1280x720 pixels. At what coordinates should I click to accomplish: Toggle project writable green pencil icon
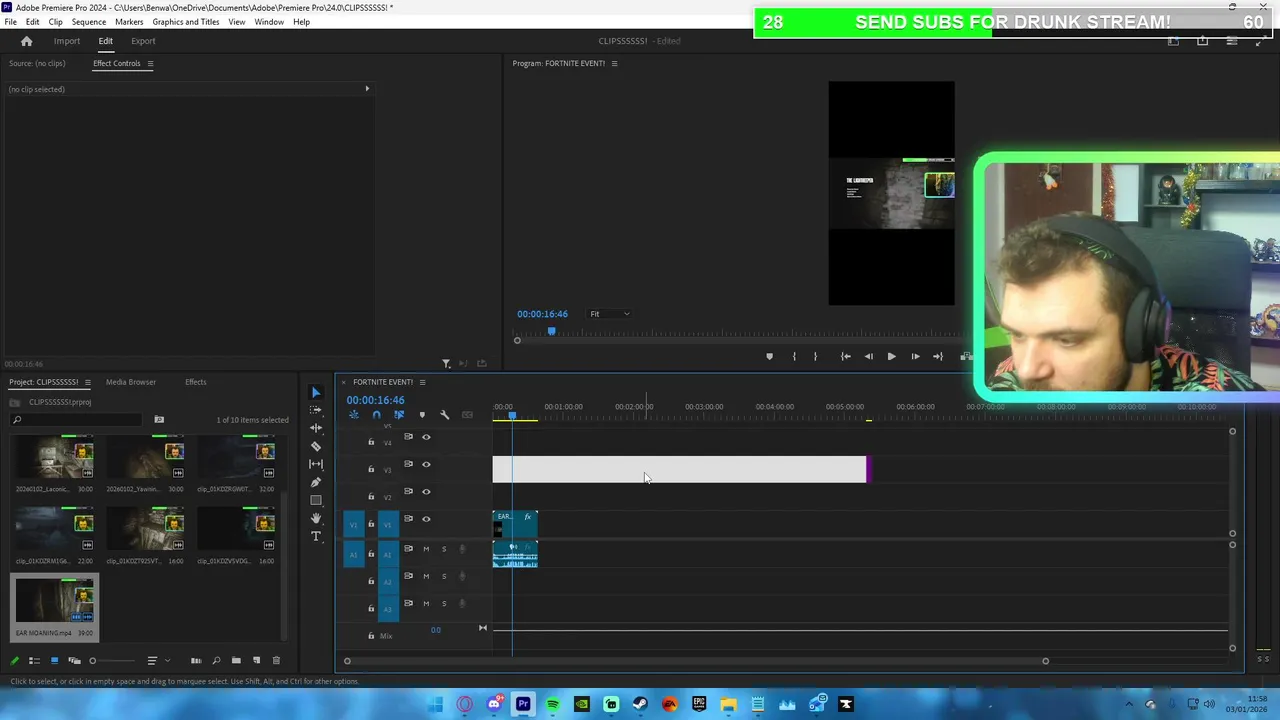[x=14, y=660]
